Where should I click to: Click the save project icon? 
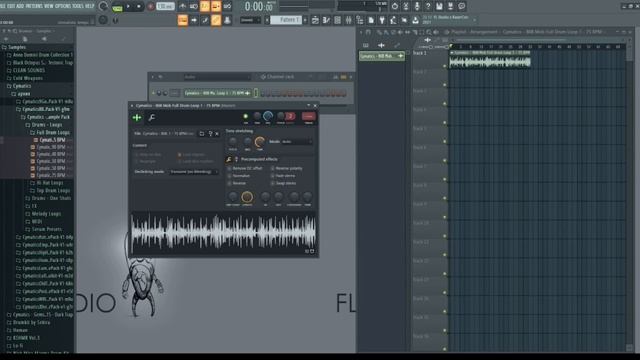[439, 6]
